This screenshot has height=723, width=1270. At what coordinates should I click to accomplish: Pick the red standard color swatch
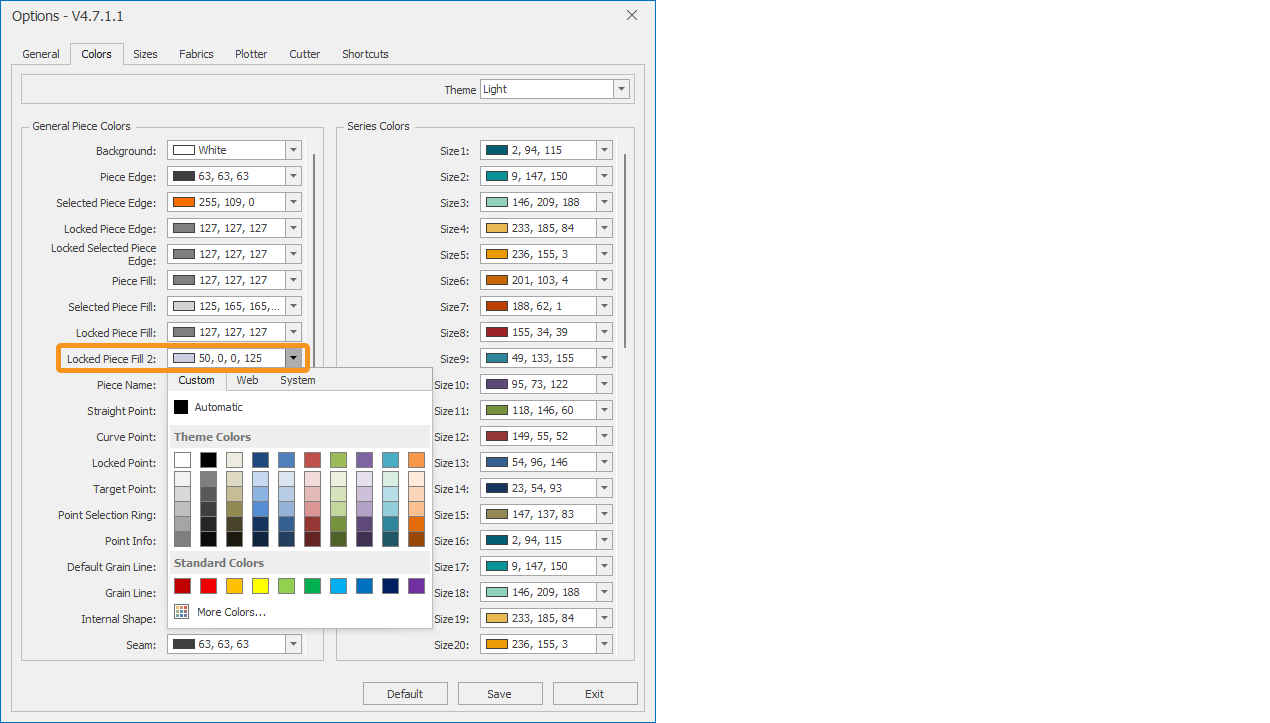(208, 586)
